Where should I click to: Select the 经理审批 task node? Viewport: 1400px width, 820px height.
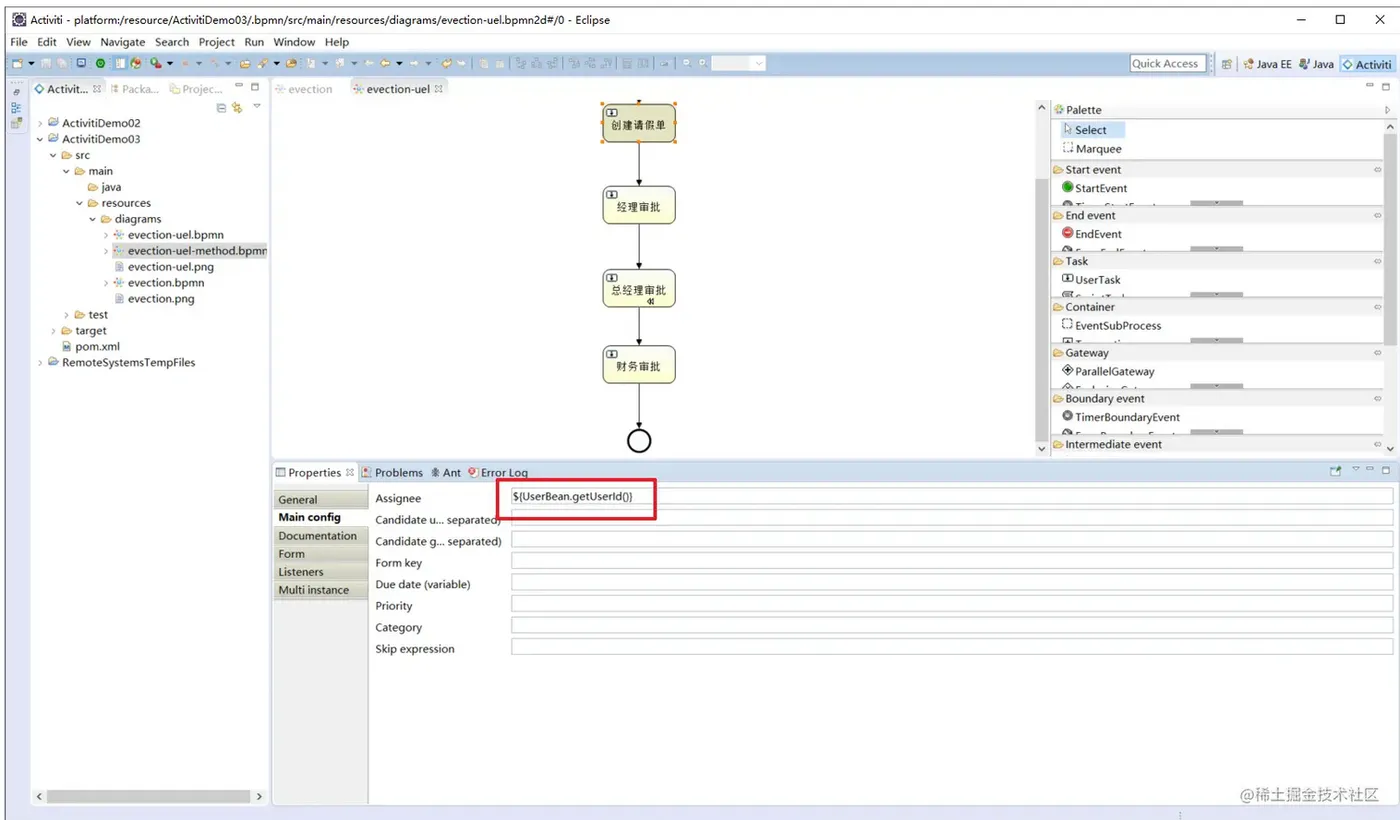[639, 205]
